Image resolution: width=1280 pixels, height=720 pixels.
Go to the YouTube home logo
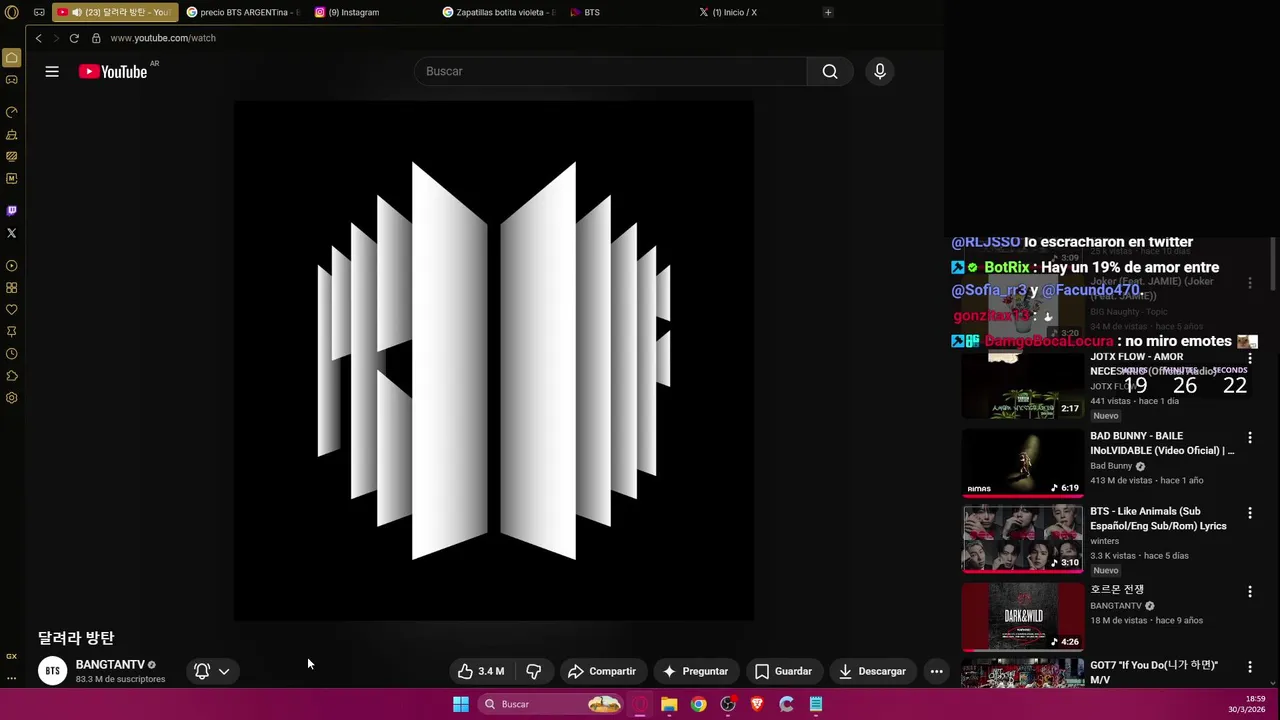coord(113,71)
